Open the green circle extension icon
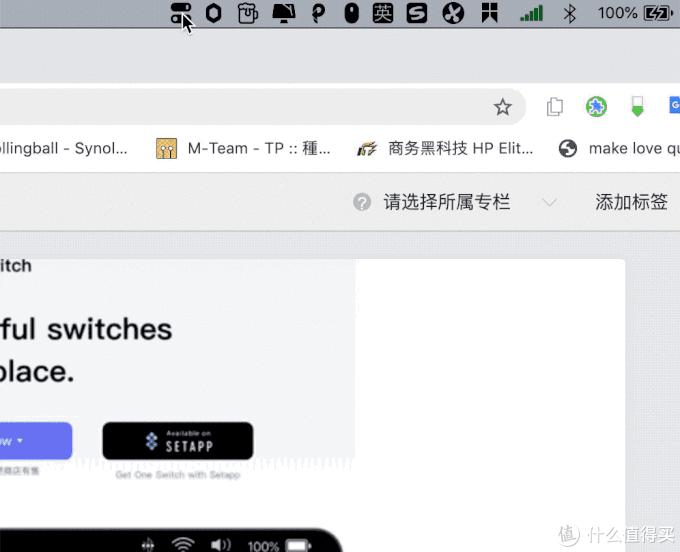The width and height of the screenshot is (680, 552). [x=596, y=107]
